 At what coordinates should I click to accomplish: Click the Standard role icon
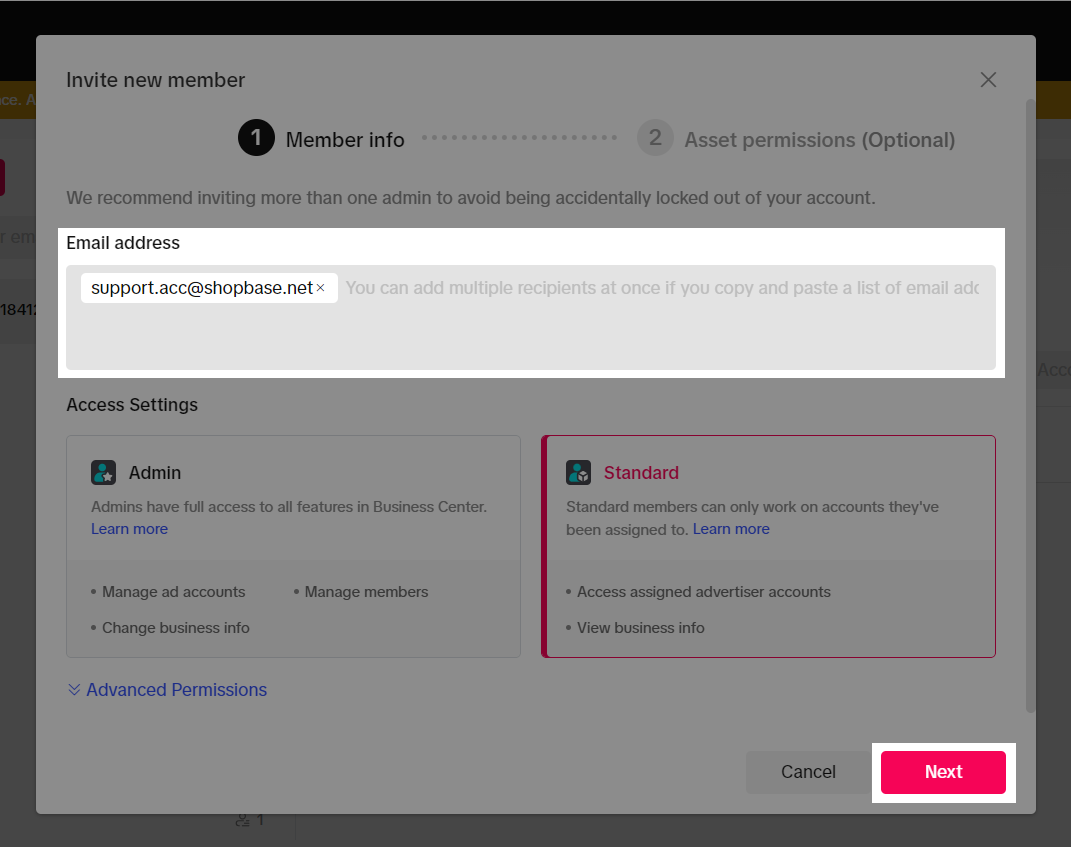click(578, 473)
